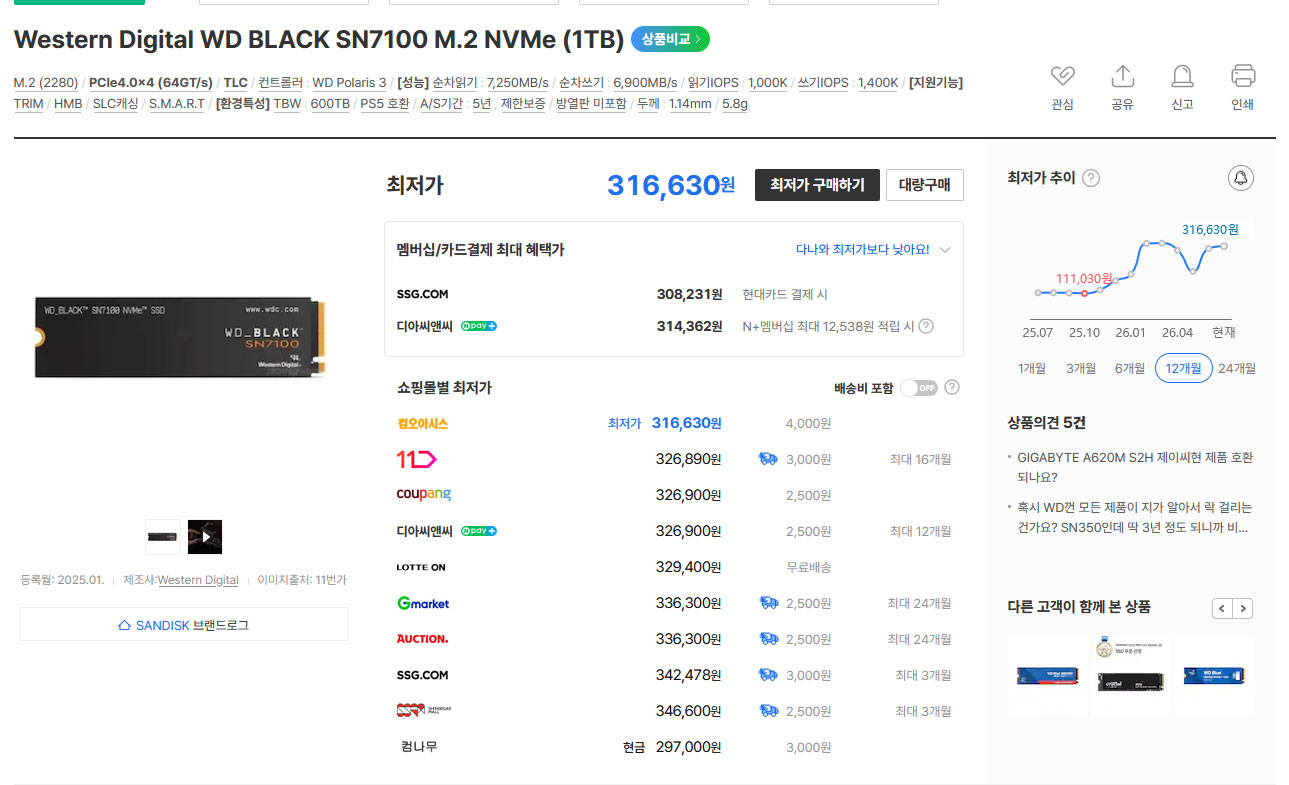The image size is (1289, 785).
Task: Open the help icon beside 최저가 추이
Action: tap(1091, 178)
